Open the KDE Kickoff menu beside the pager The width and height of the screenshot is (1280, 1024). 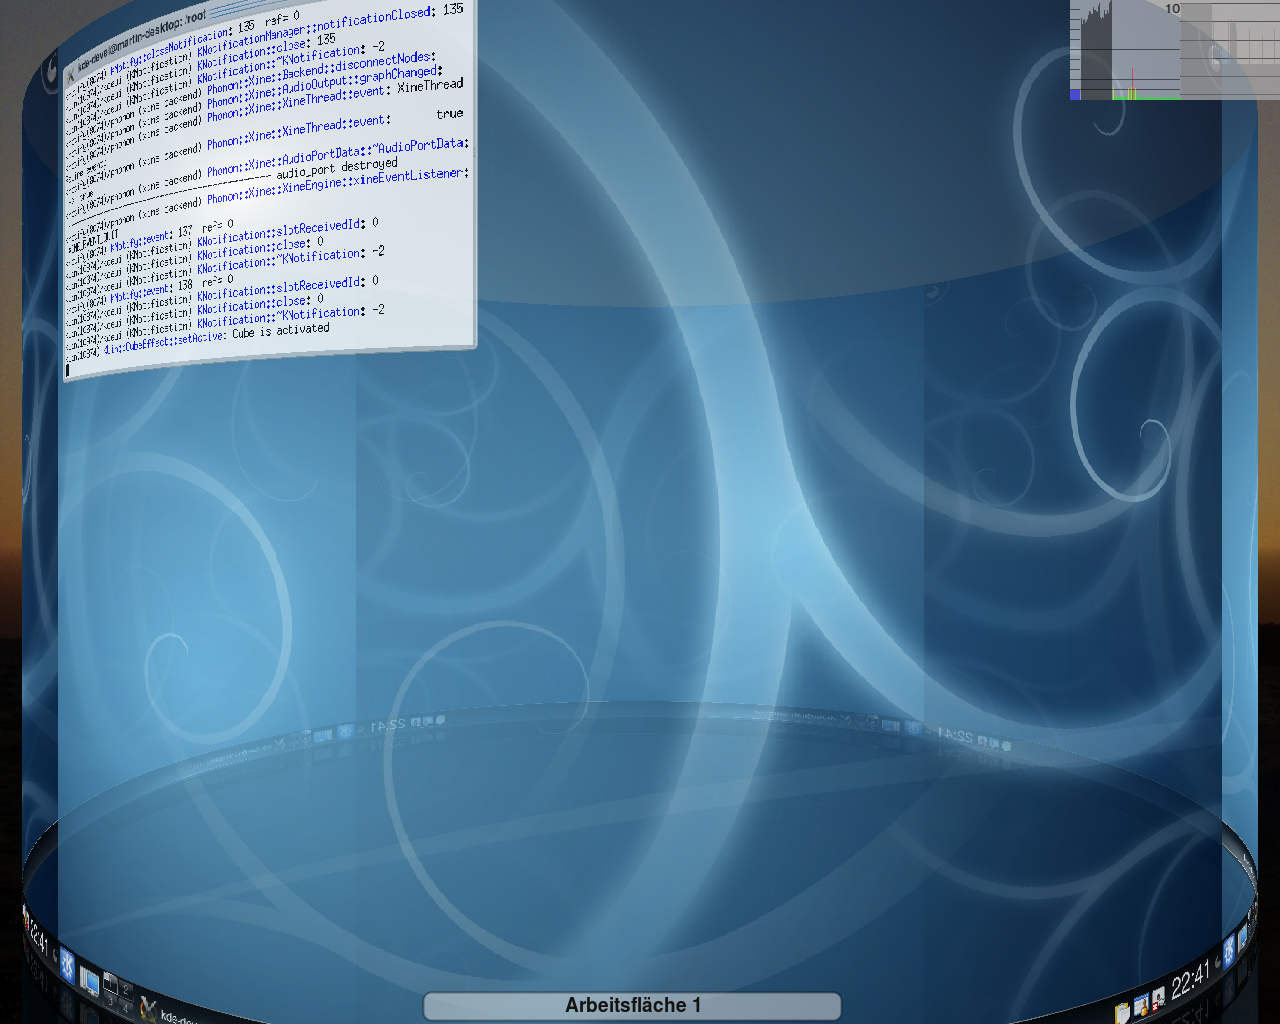[x=67, y=965]
